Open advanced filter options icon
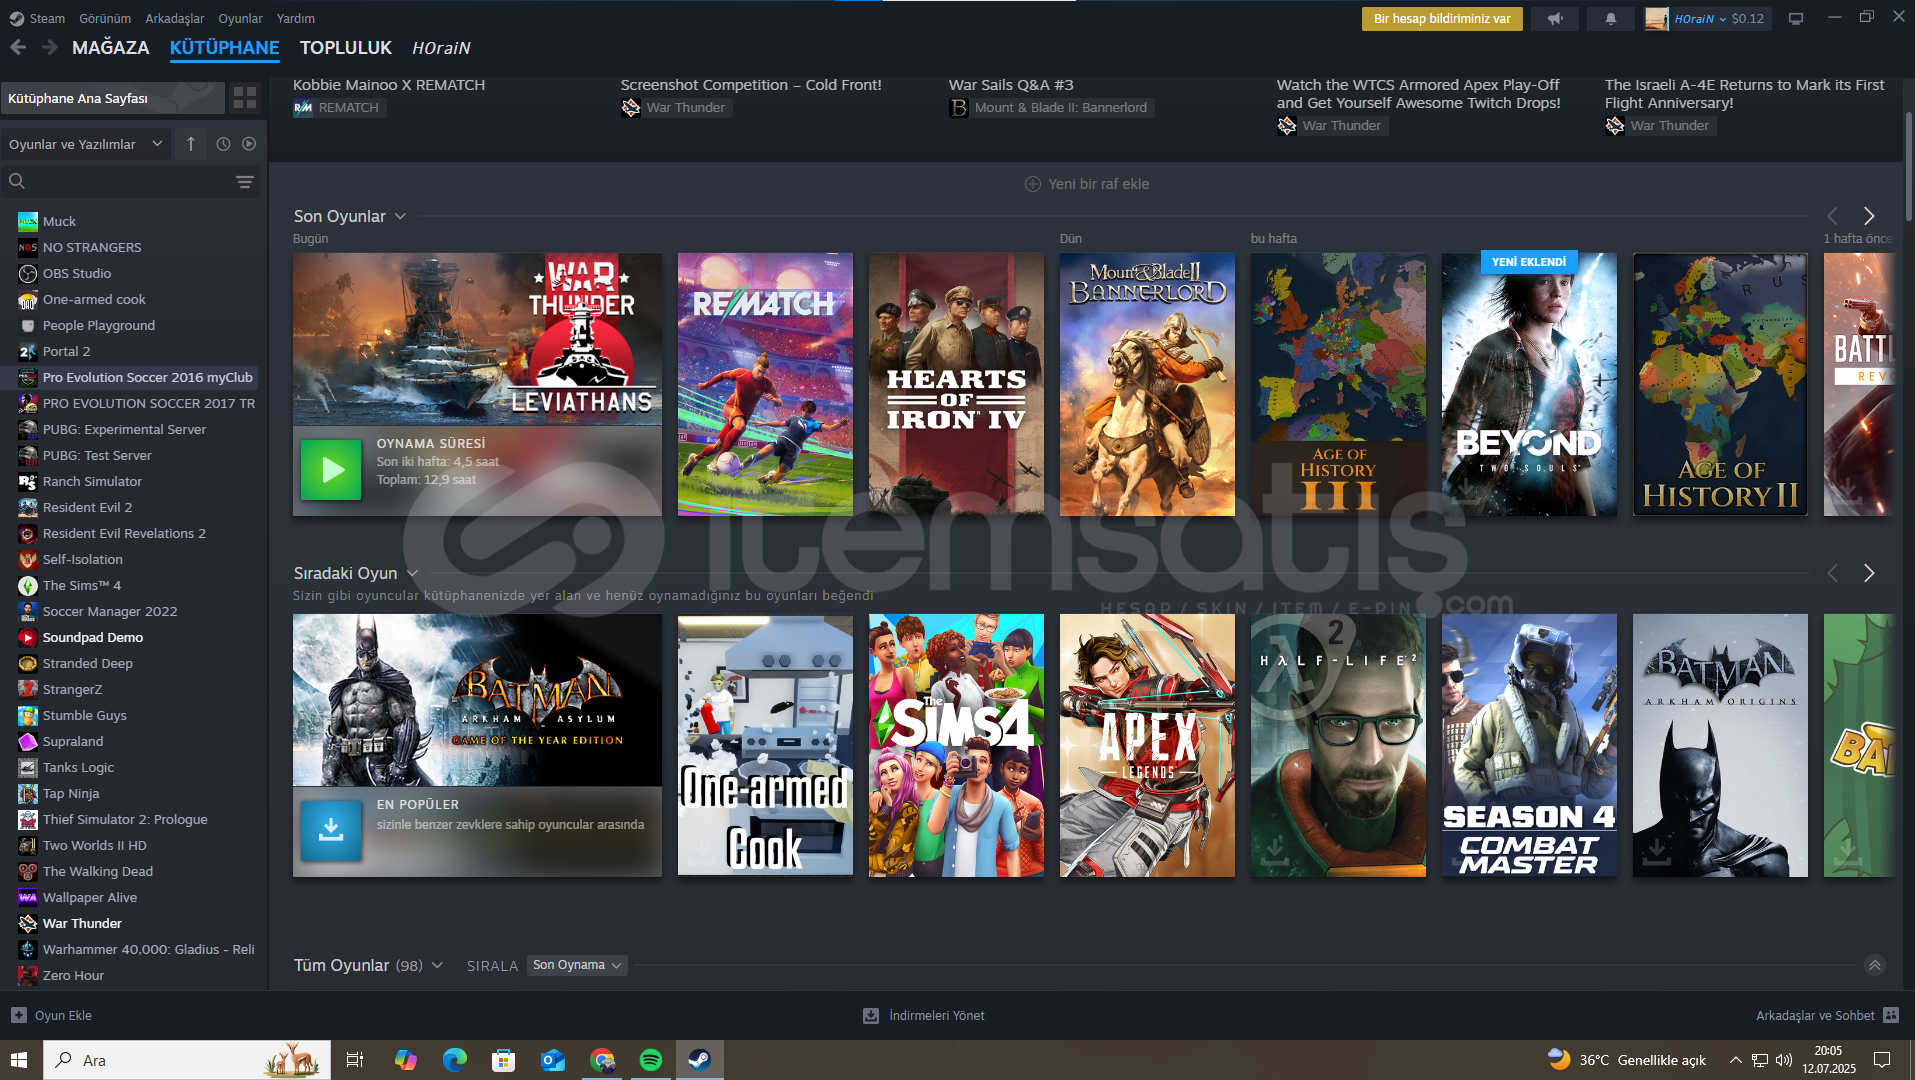Viewport: 1915px width, 1080px height. coord(244,181)
